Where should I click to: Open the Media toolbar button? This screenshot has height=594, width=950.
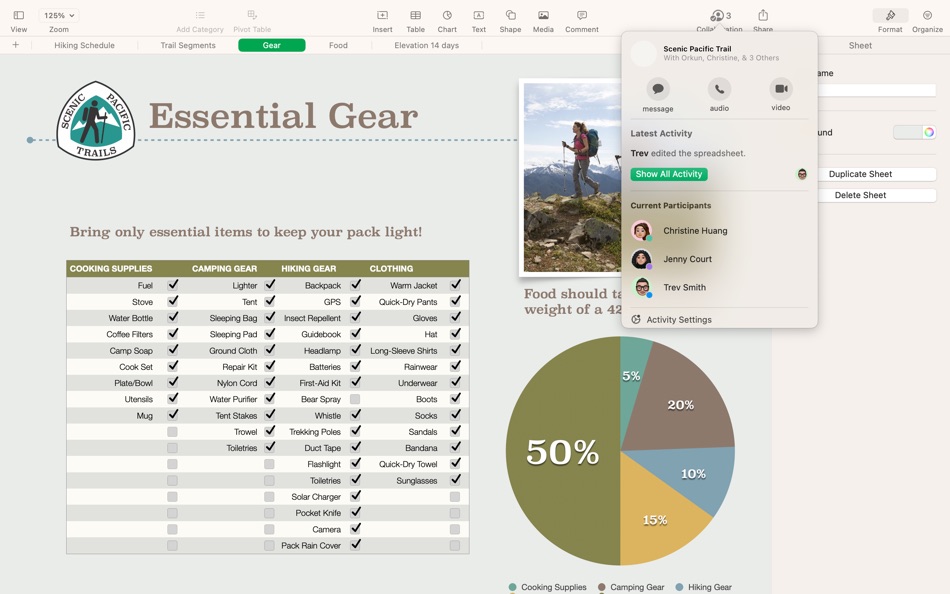(543, 21)
